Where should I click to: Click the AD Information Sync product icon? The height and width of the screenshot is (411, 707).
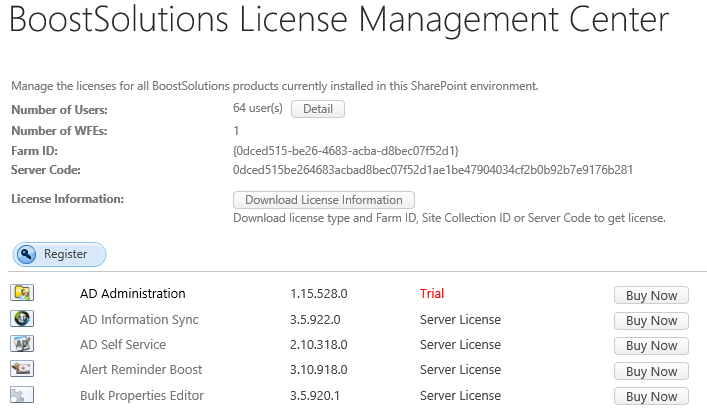[x=22, y=319]
